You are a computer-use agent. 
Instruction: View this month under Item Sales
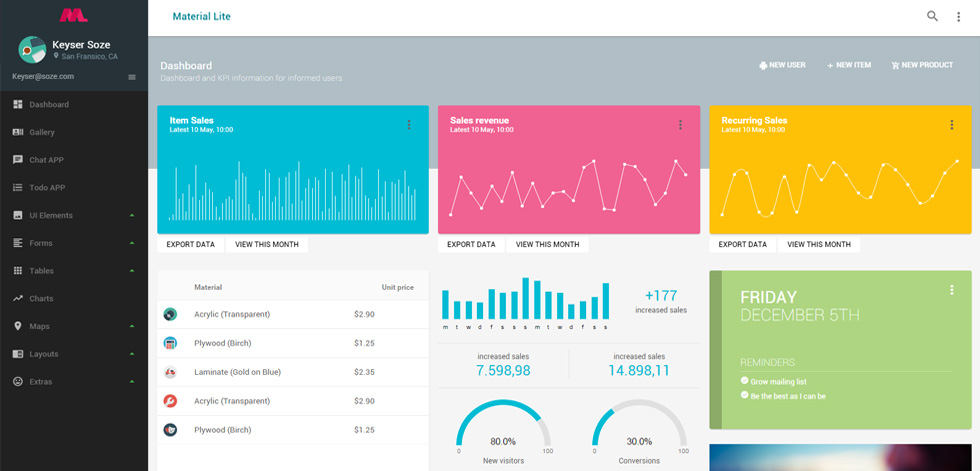click(x=267, y=244)
